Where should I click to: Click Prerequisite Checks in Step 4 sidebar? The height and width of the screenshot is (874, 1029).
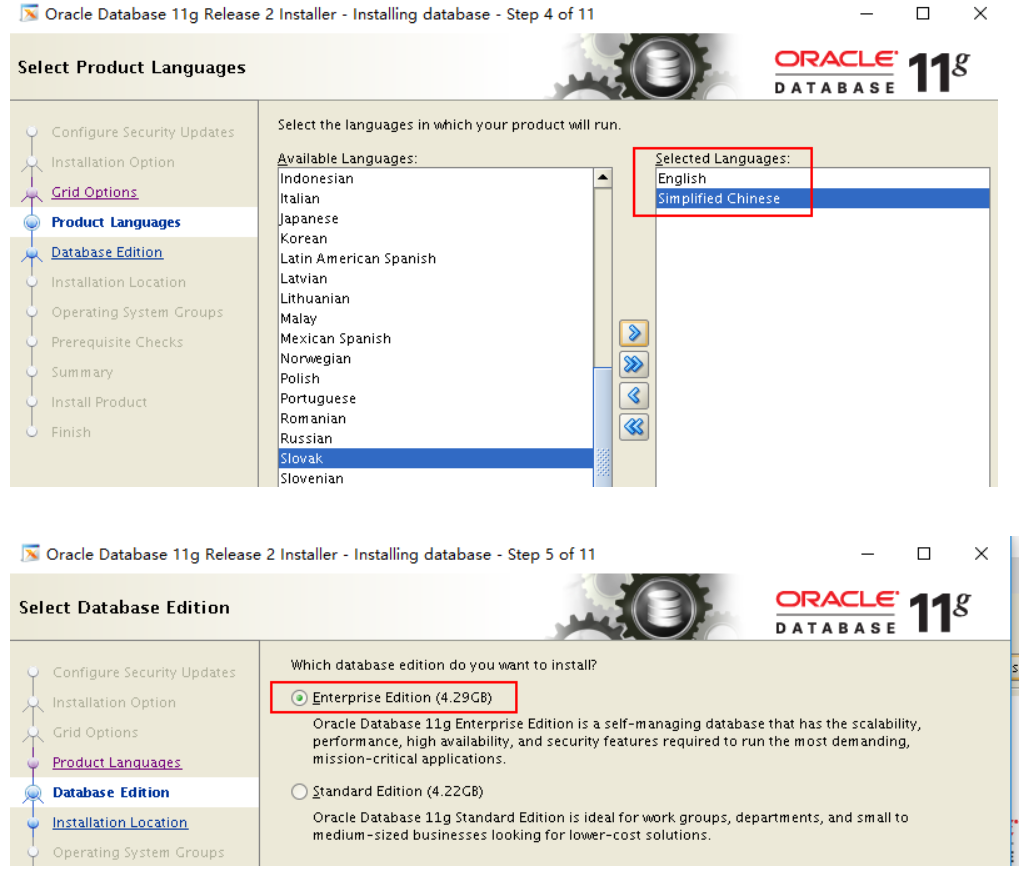point(117,342)
